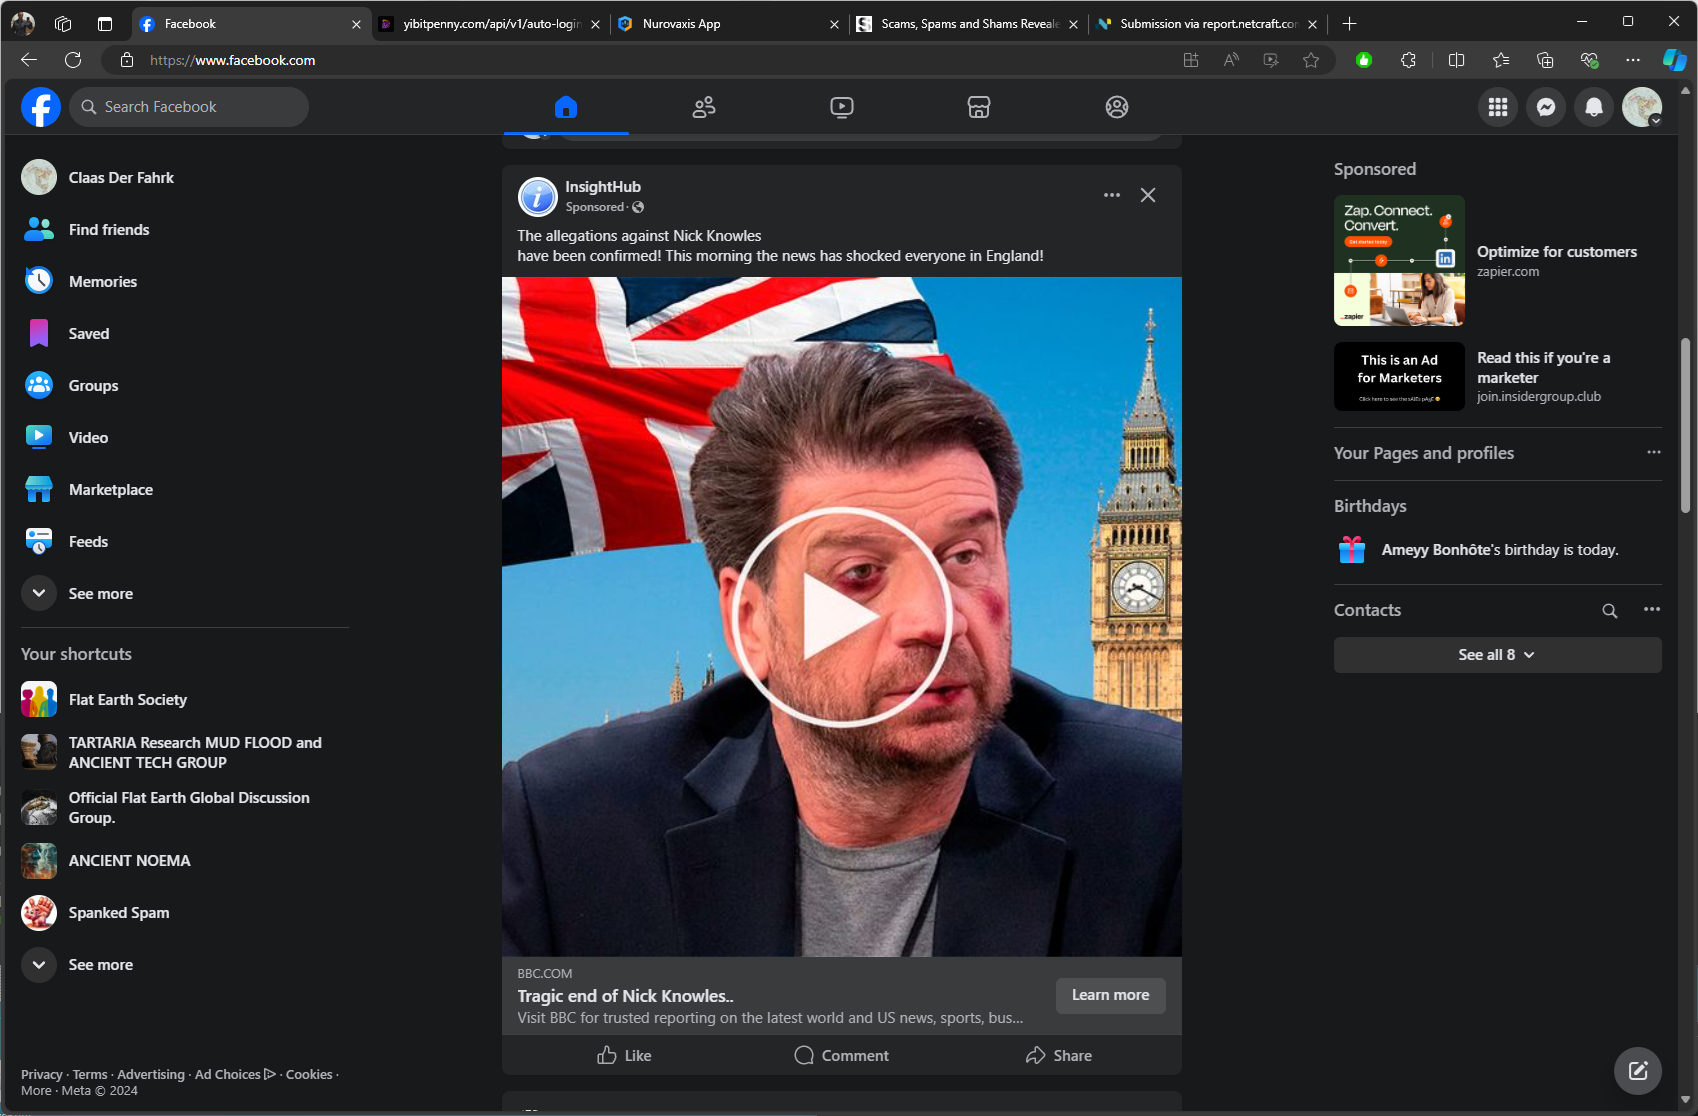Start a new message with compose icon
Viewport: 1698px width, 1116px height.
[x=1638, y=1071]
